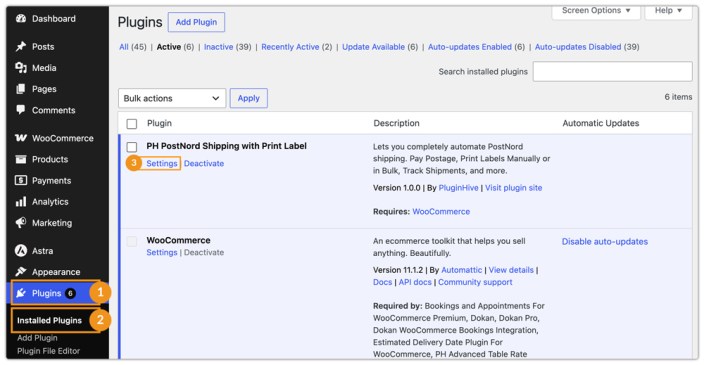Screen dimensions: 704x365
Task: Go to Analytics in sidebar
Action: pos(50,202)
